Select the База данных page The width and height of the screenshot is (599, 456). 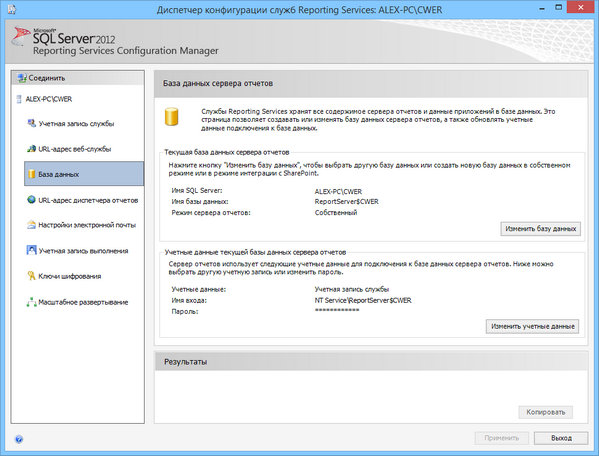pos(84,174)
